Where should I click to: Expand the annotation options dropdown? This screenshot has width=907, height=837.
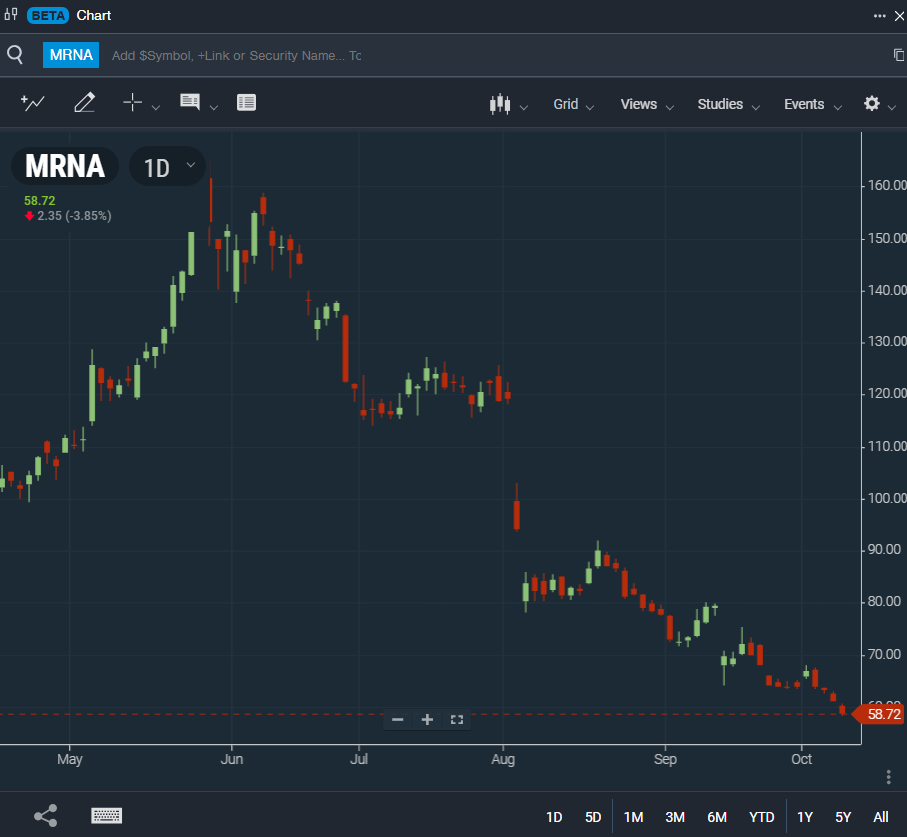point(213,108)
